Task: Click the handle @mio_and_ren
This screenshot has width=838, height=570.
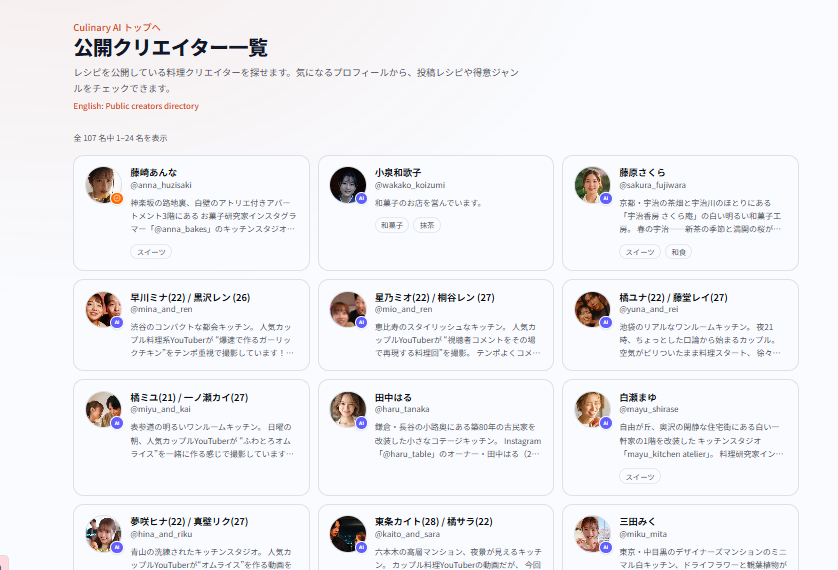Action: coord(404,309)
